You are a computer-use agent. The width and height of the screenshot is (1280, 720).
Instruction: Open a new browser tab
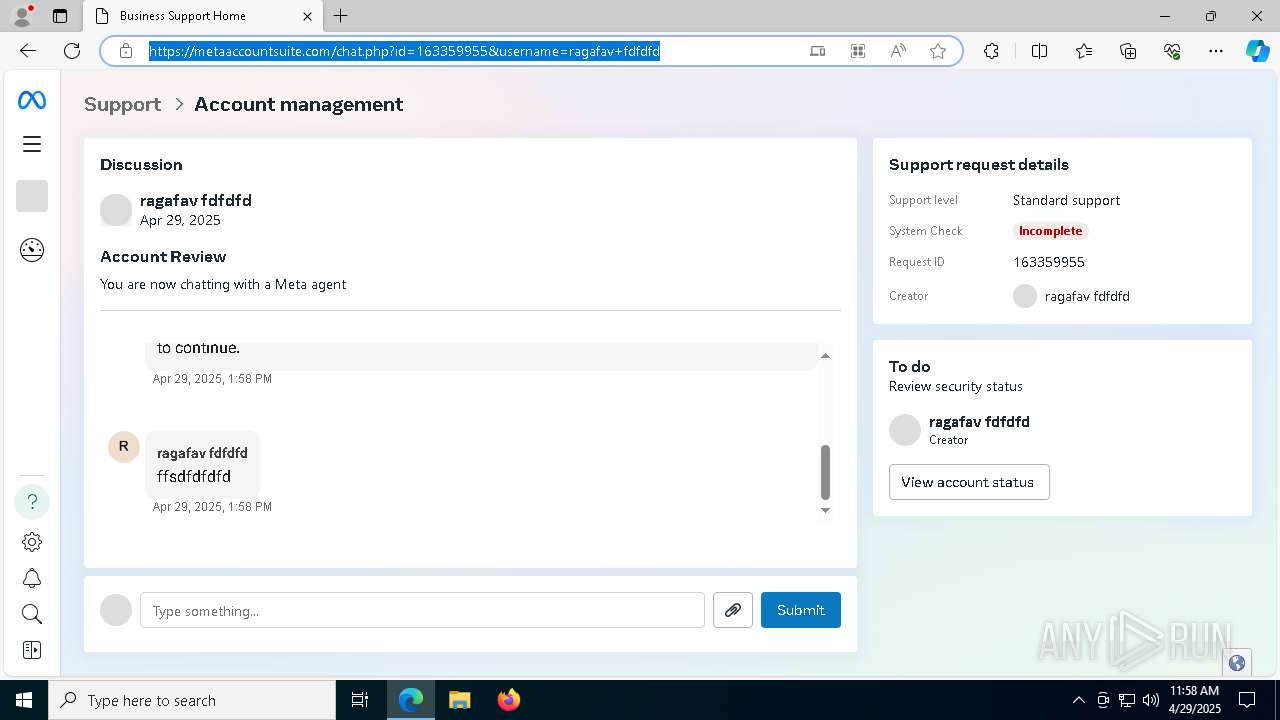(x=341, y=16)
